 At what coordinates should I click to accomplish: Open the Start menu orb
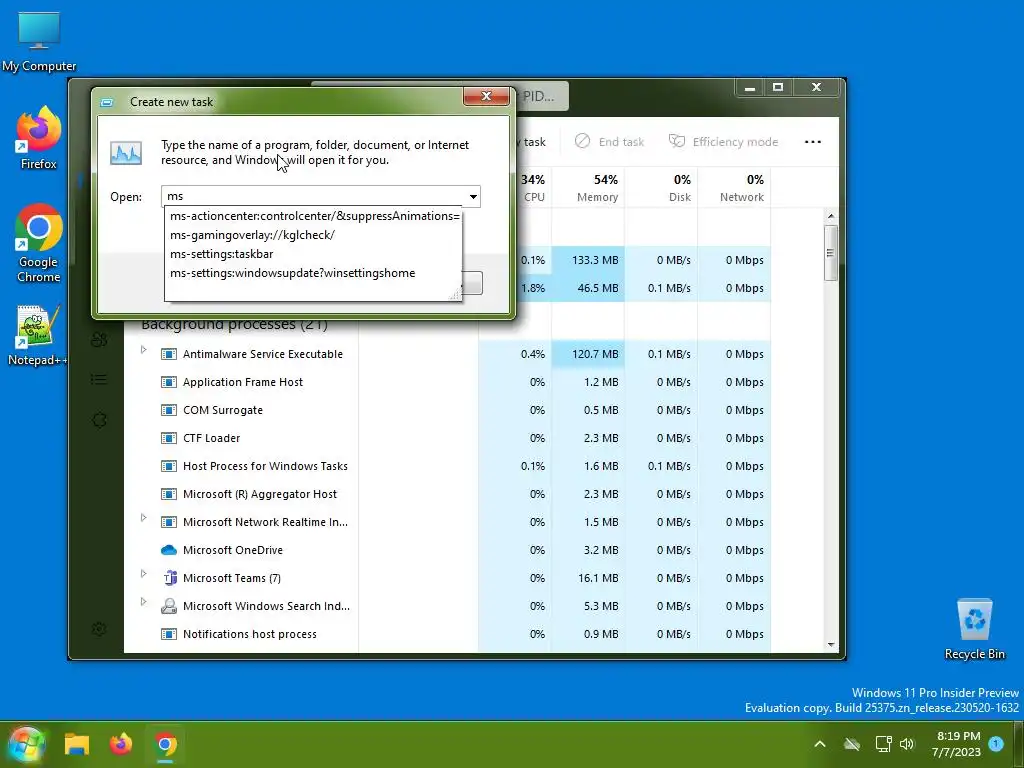coord(26,744)
